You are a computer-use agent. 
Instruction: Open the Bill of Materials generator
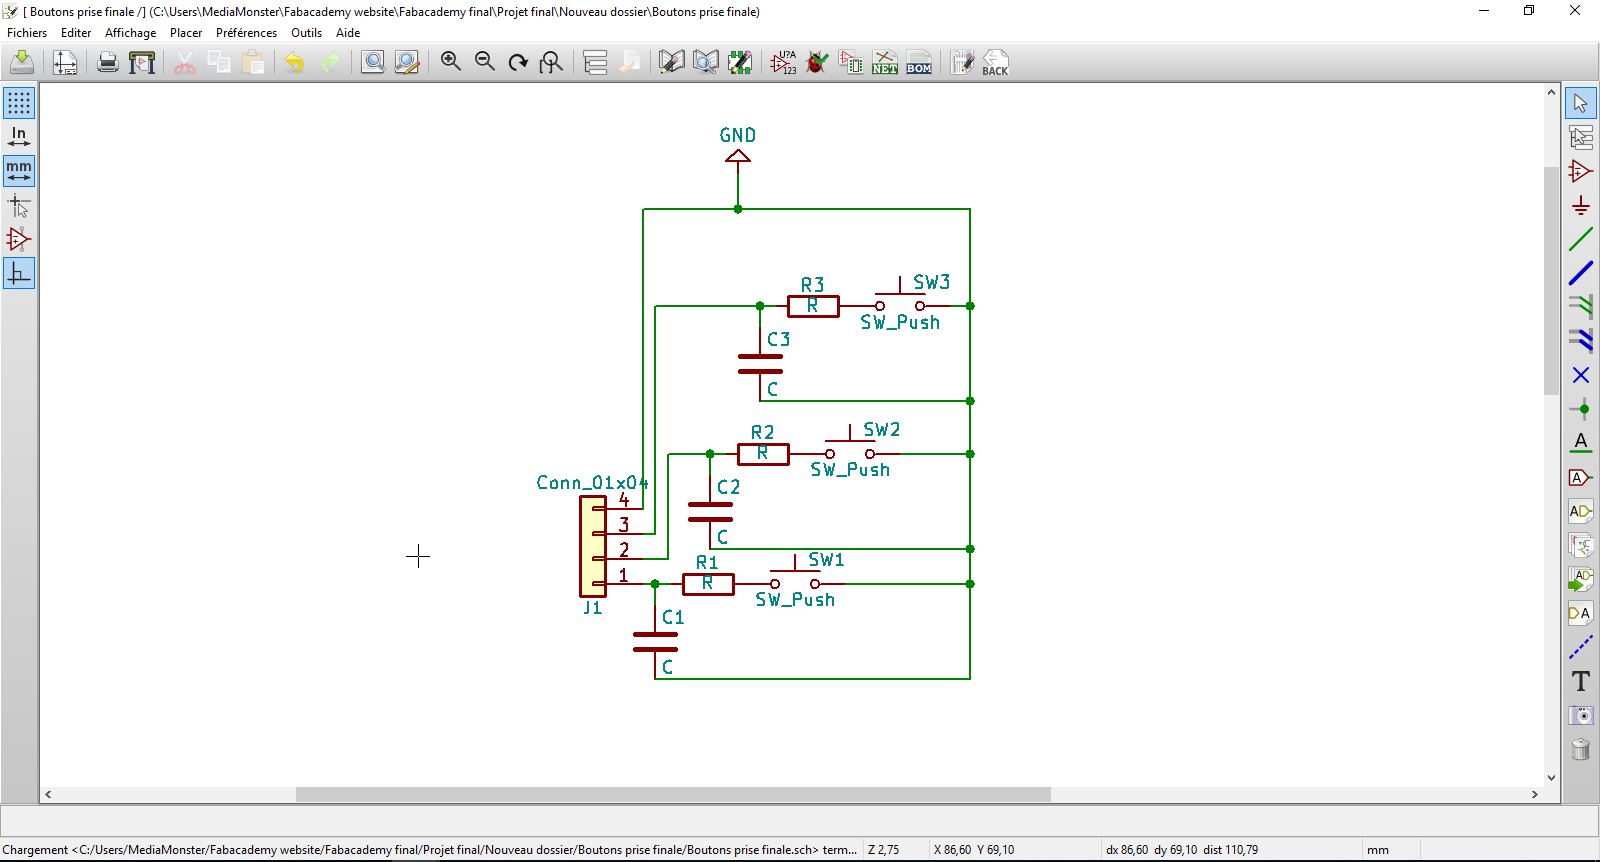(919, 63)
